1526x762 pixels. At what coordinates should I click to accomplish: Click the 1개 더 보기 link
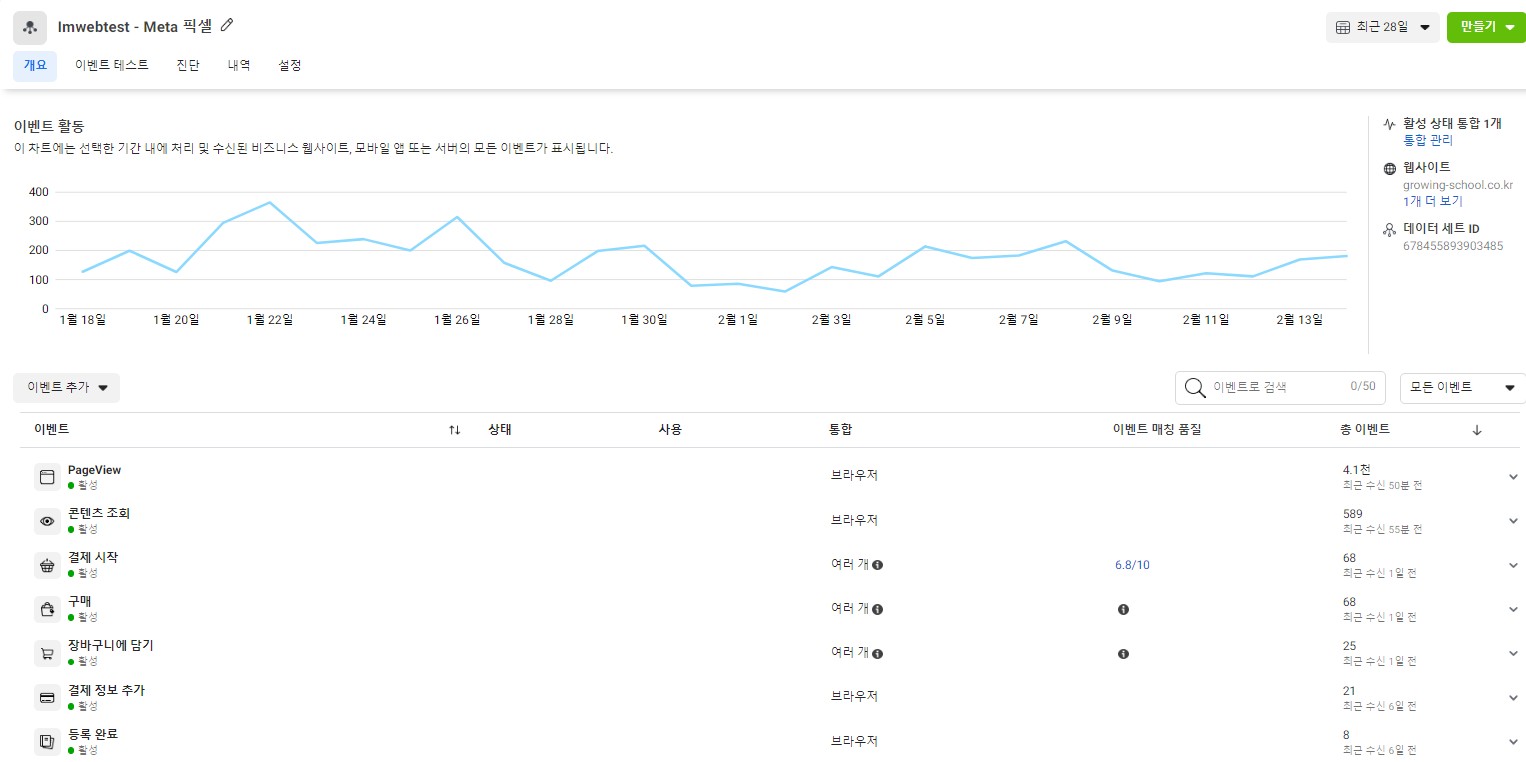(x=1433, y=201)
